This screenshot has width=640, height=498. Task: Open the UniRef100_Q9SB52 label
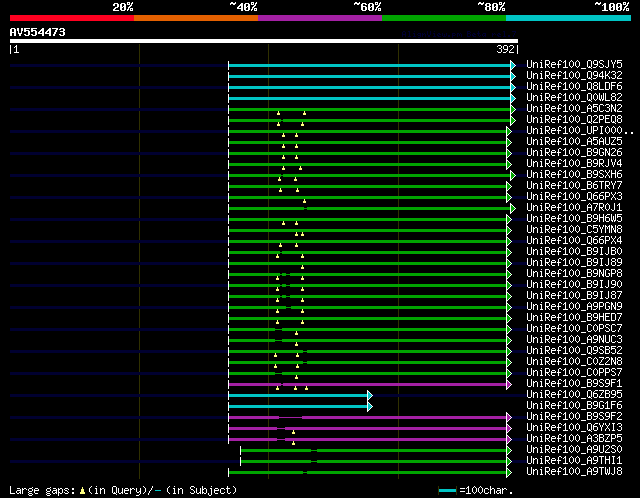(574, 351)
